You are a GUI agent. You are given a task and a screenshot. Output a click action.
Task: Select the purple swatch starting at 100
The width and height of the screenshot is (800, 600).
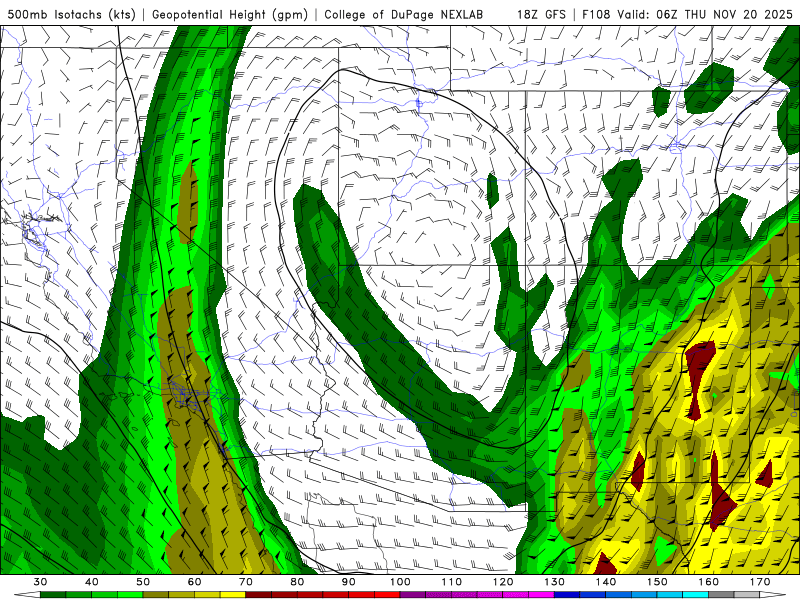413,594
